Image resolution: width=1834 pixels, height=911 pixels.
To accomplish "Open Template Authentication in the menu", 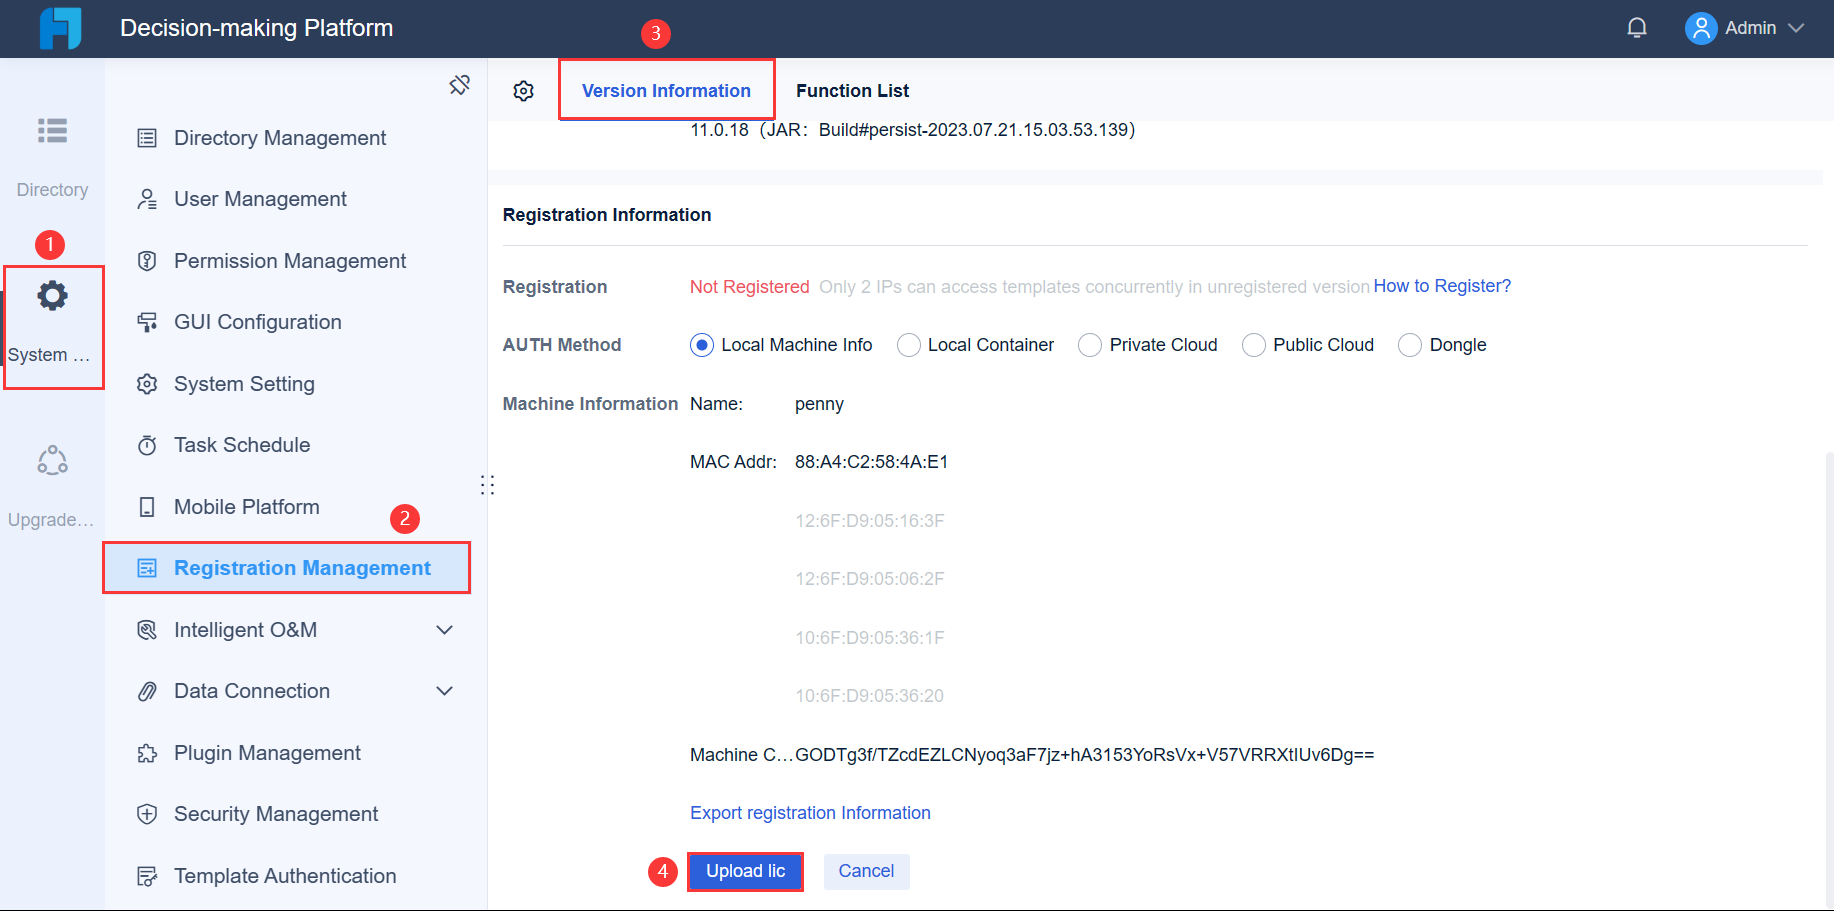I will click(285, 875).
